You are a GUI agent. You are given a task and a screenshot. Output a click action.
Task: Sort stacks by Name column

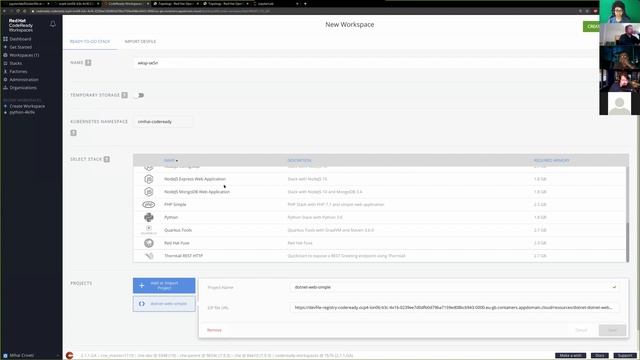[170, 160]
